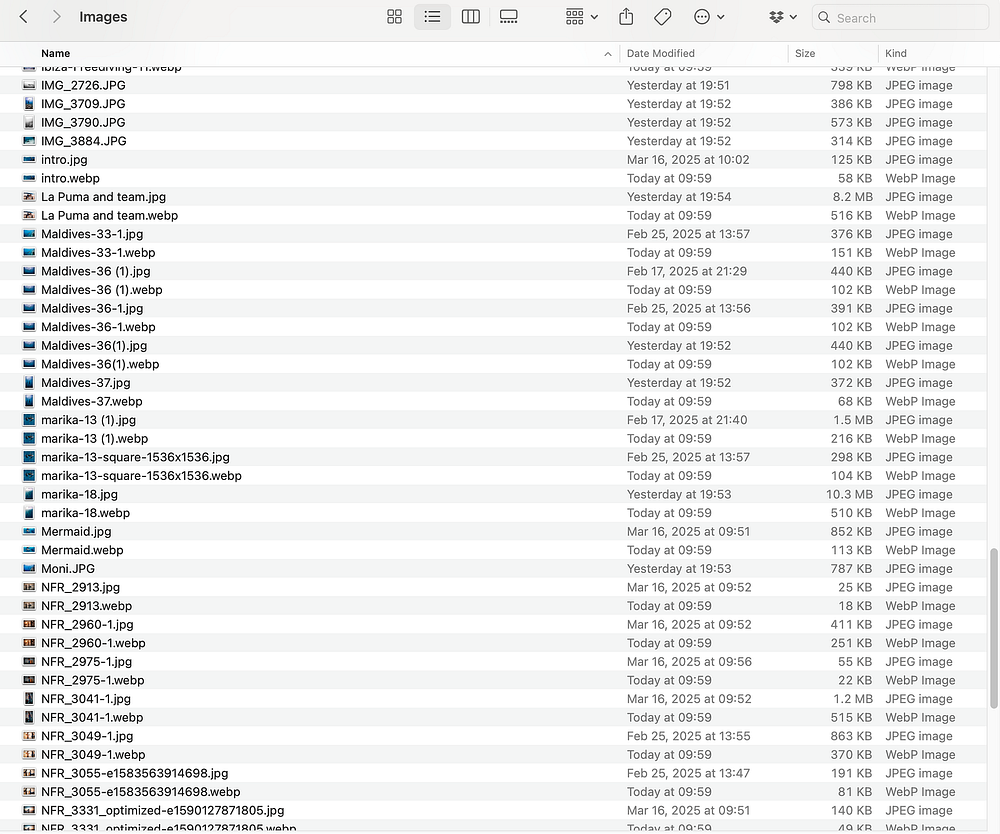Select file thumbnail icon of IMG_2726.JPG
Viewport: 1000px width, 834px height.
[x=29, y=85]
